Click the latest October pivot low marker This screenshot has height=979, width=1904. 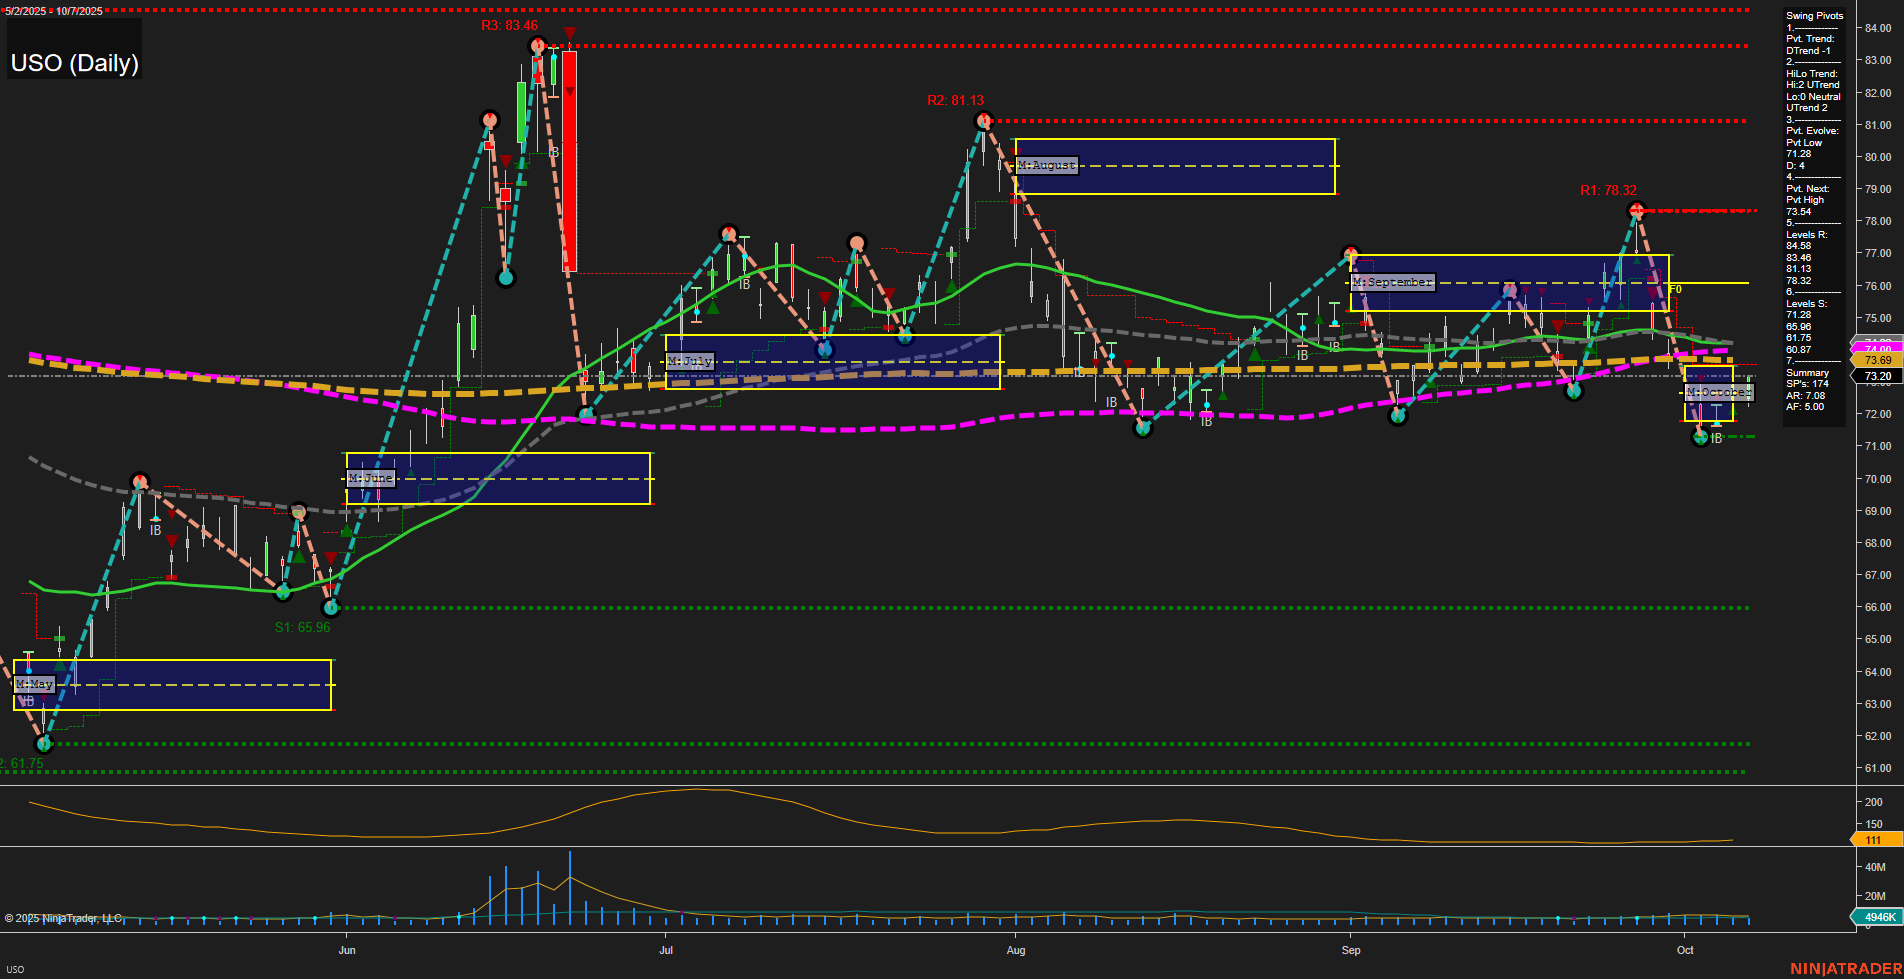click(1700, 437)
